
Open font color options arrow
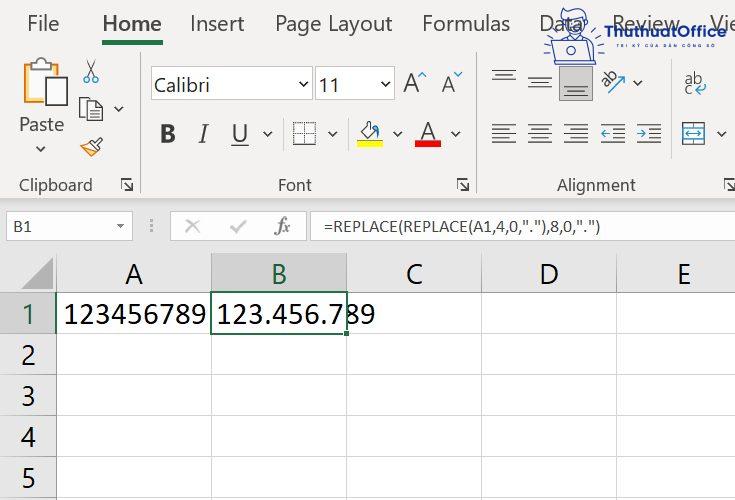pyautogui.click(x=455, y=134)
